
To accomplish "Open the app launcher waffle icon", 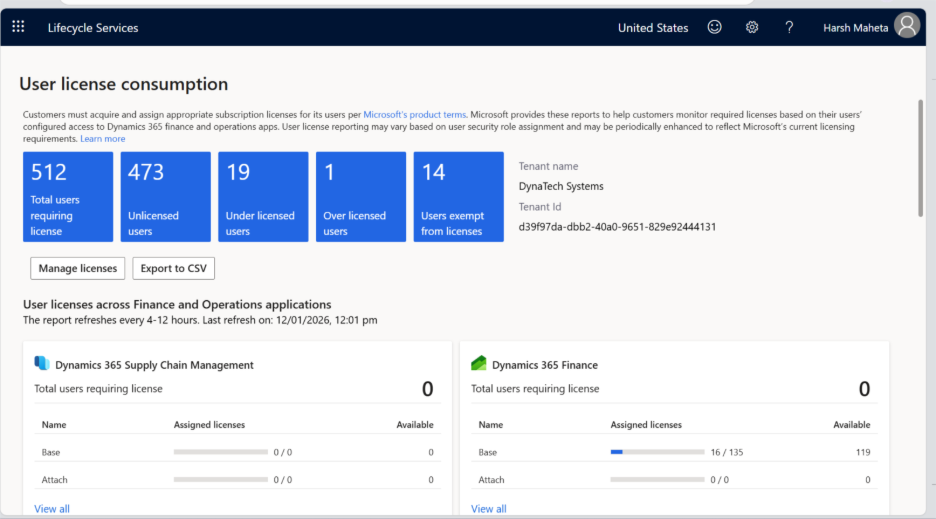I will click(x=18, y=27).
